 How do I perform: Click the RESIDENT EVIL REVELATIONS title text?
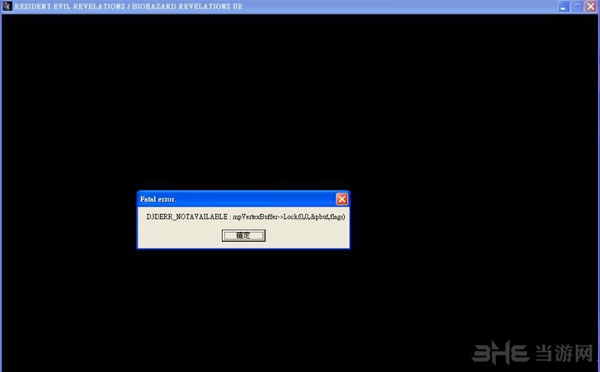point(70,6)
